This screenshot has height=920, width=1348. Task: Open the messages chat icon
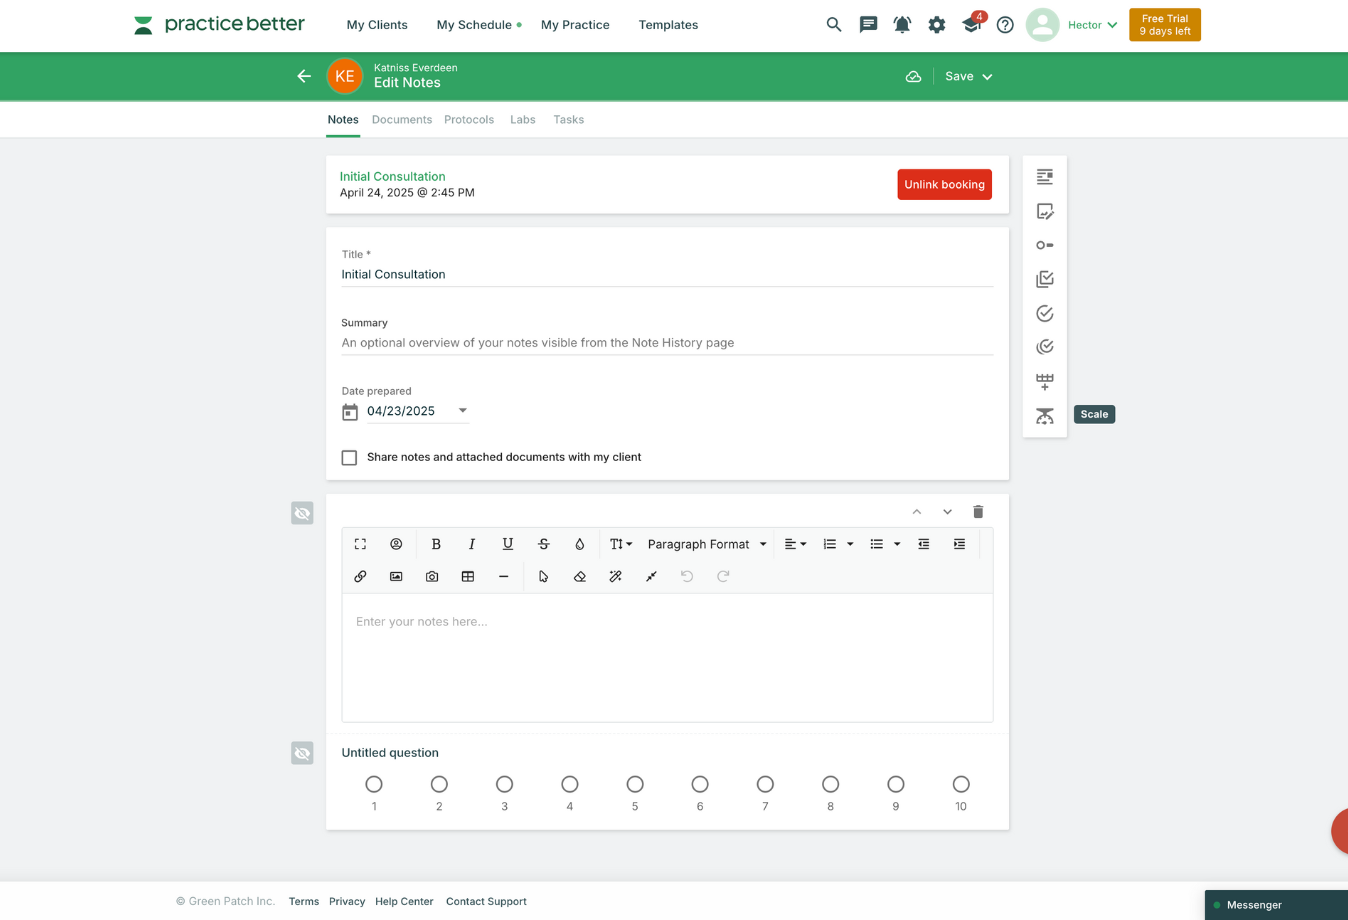pyautogui.click(x=868, y=25)
